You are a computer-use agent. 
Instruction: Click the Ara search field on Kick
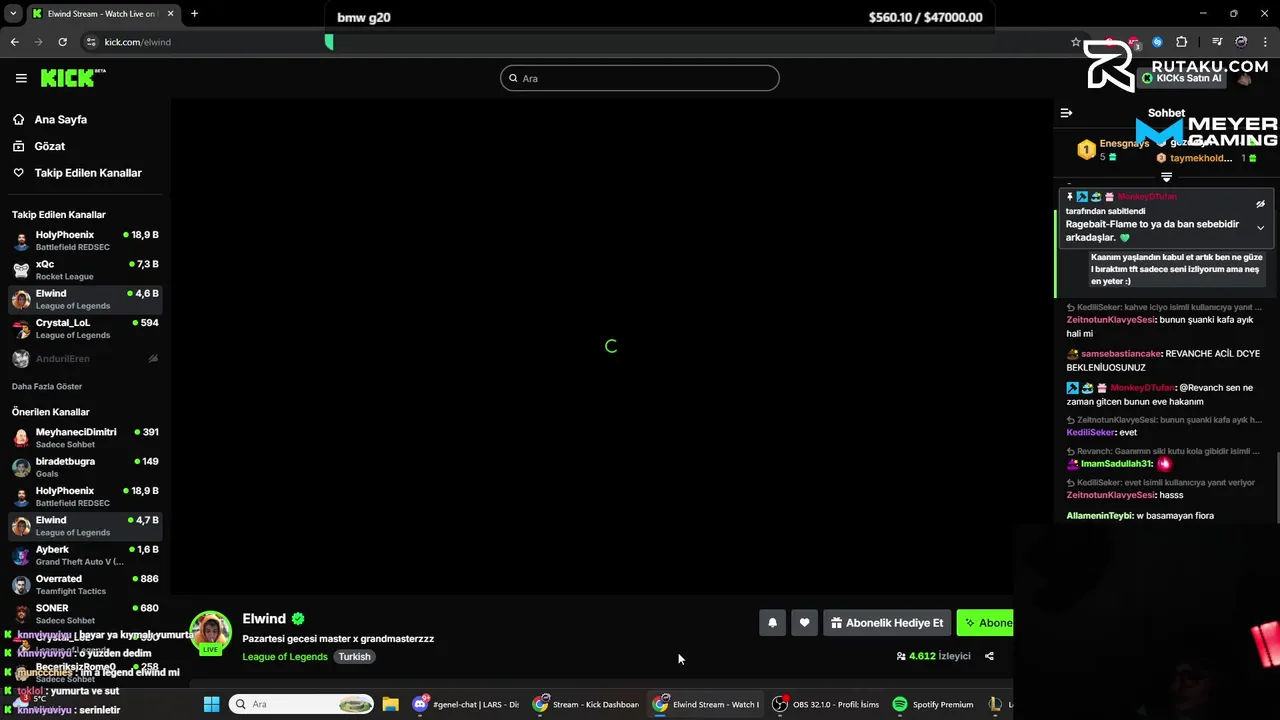tap(640, 78)
